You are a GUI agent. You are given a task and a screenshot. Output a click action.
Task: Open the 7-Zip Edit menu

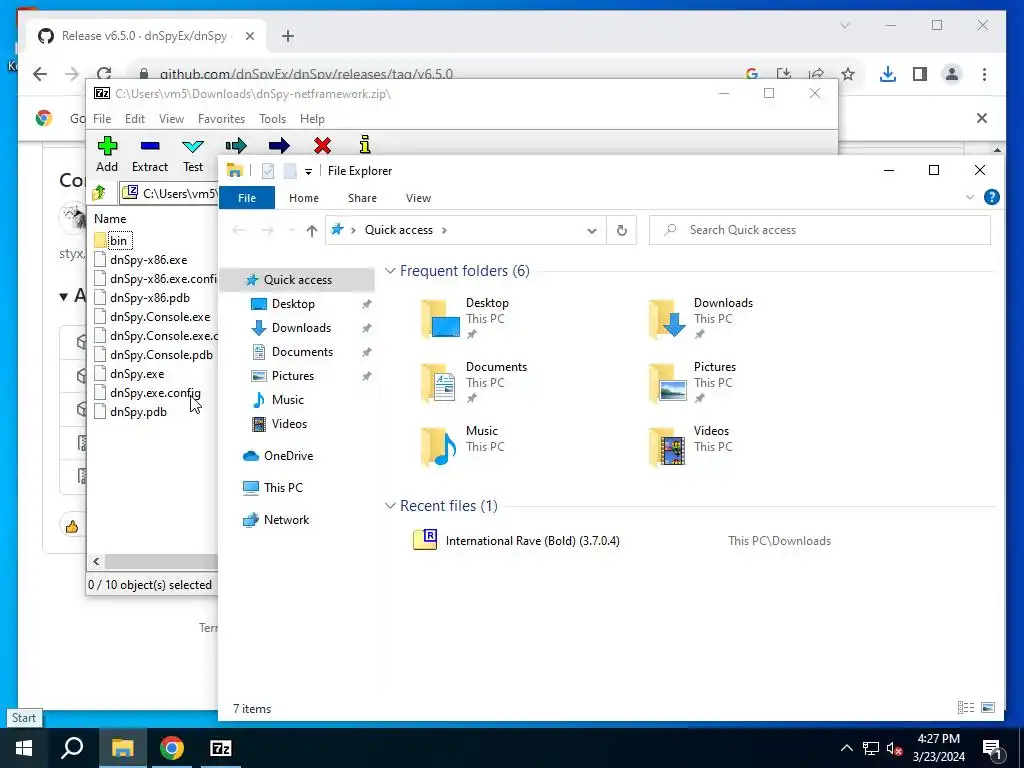click(135, 119)
